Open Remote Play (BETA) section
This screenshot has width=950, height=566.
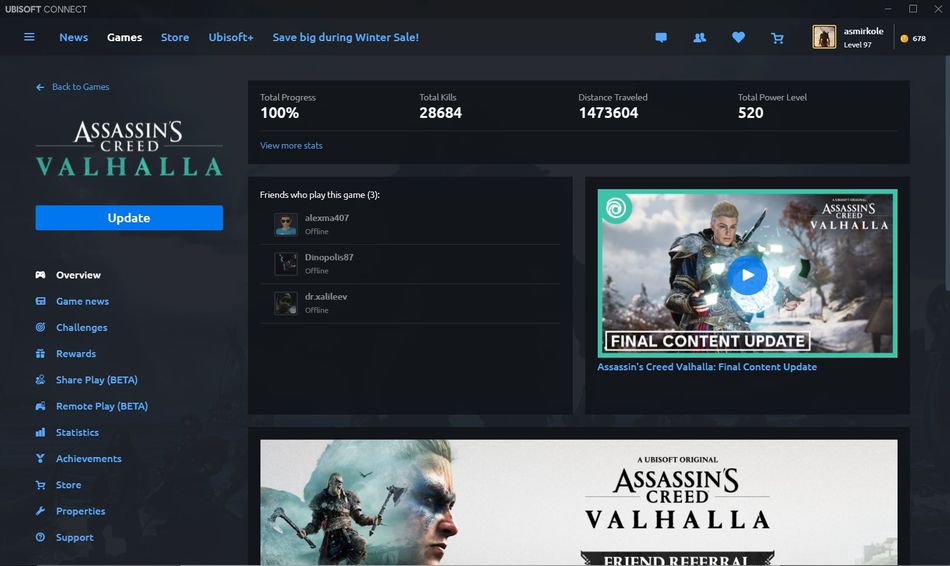[102, 406]
